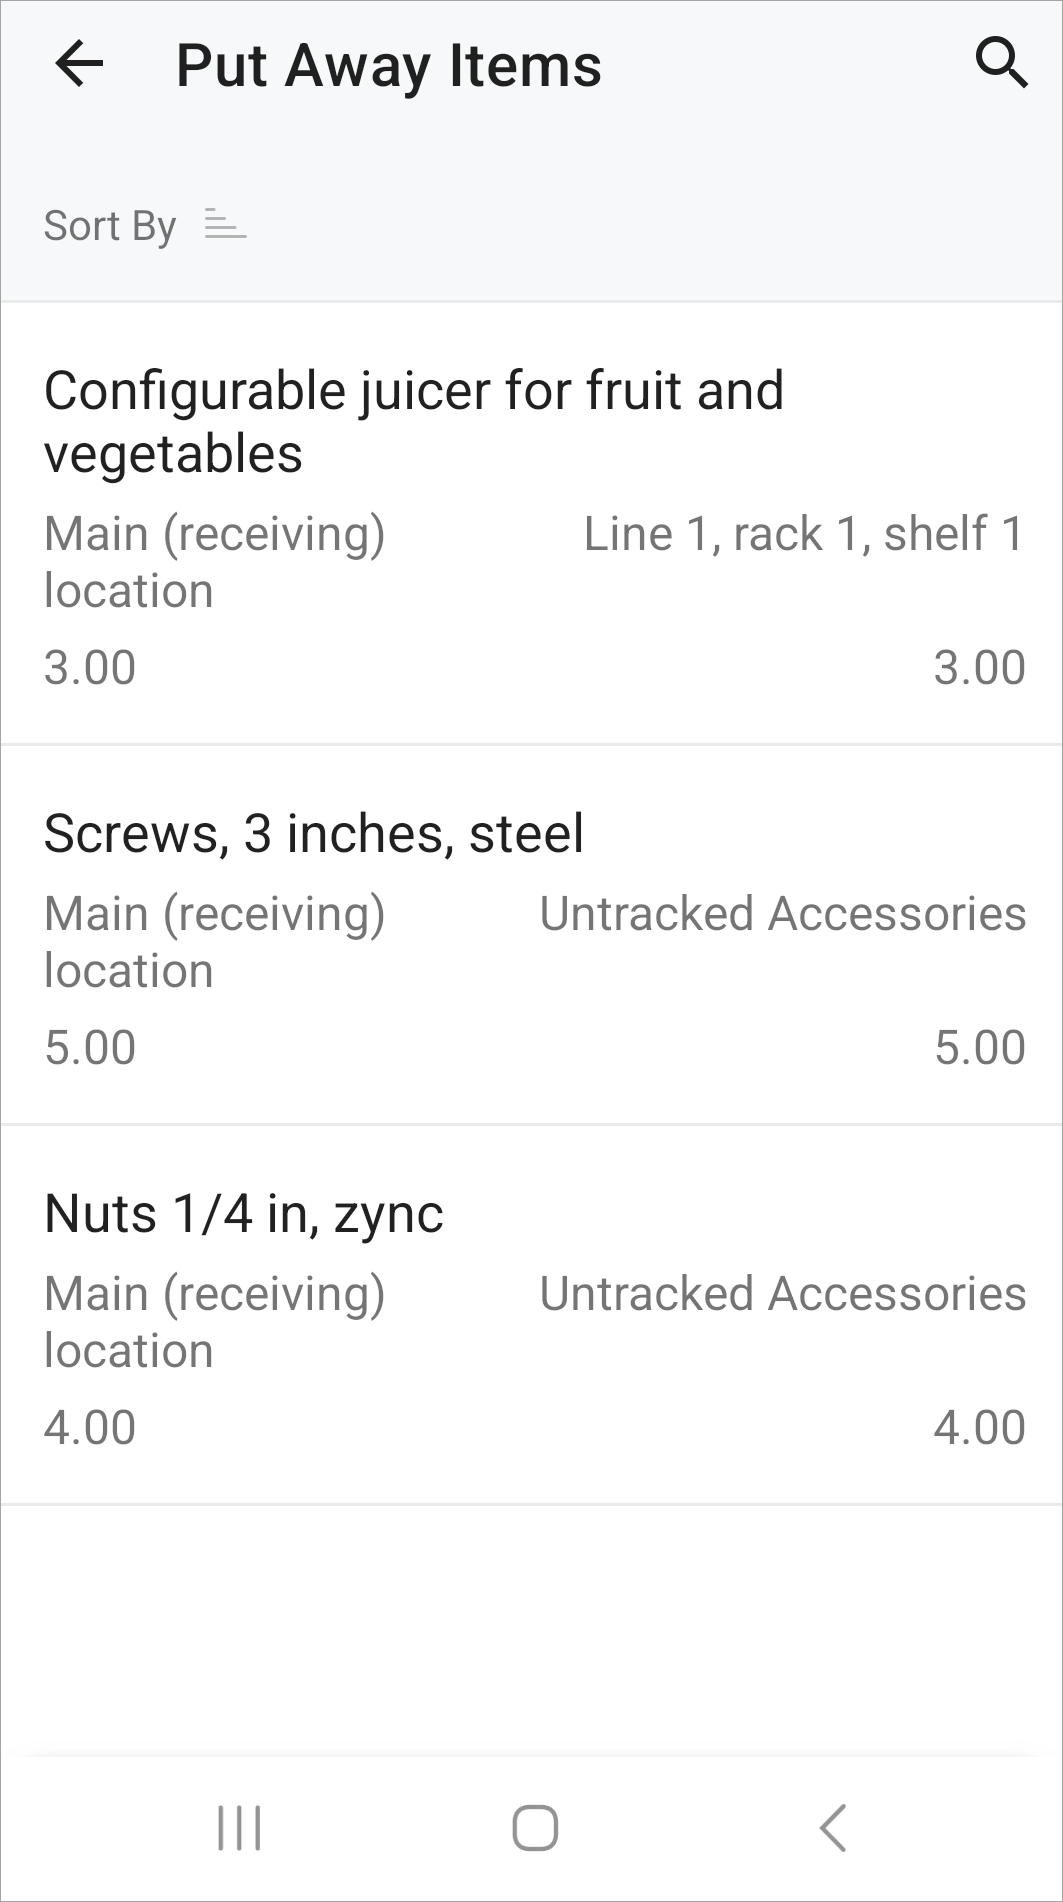Tap the 4.00 destination quantity for Nuts
Viewport: 1063px width, 1902px height.
point(979,1427)
